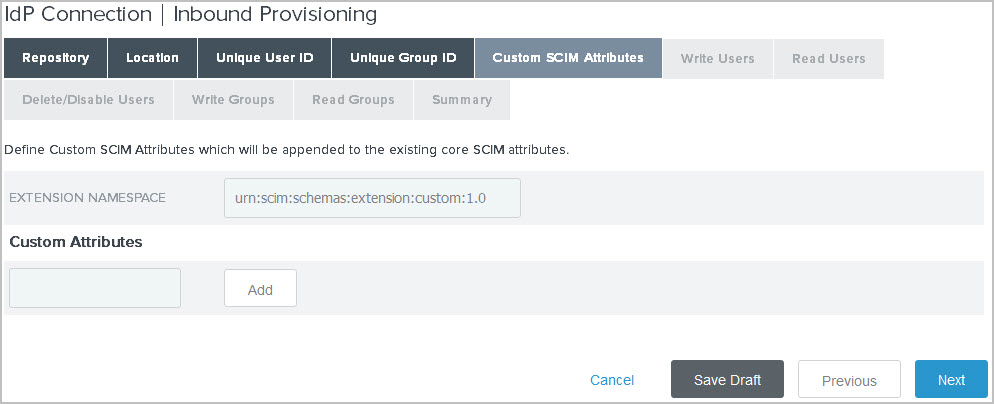Focus the Extension Namespace text field
Screen dimensions: 994x404
(372, 198)
